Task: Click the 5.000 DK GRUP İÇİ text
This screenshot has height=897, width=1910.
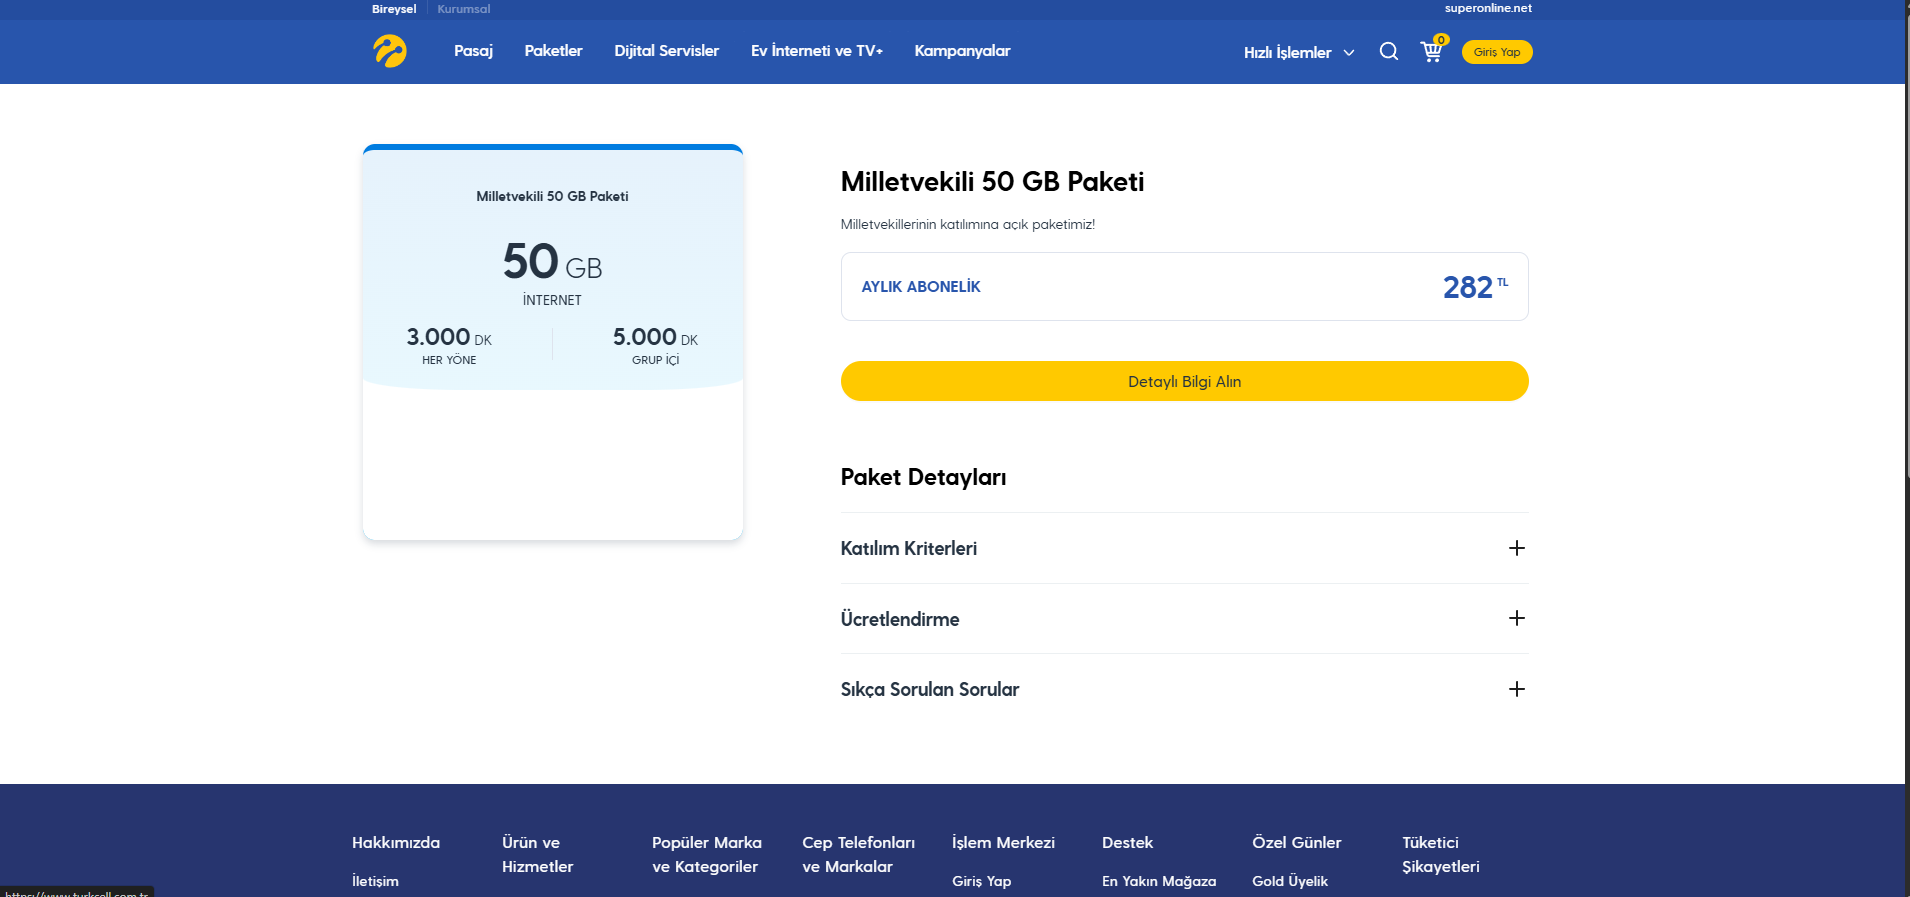Action: tap(655, 345)
